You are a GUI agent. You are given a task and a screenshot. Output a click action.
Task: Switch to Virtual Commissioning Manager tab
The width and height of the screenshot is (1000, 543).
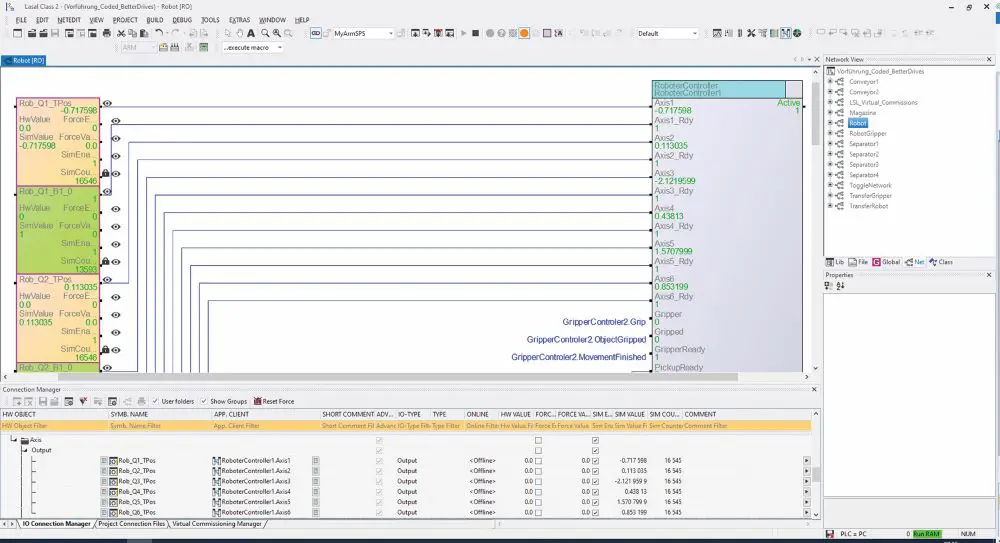(217, 524)
